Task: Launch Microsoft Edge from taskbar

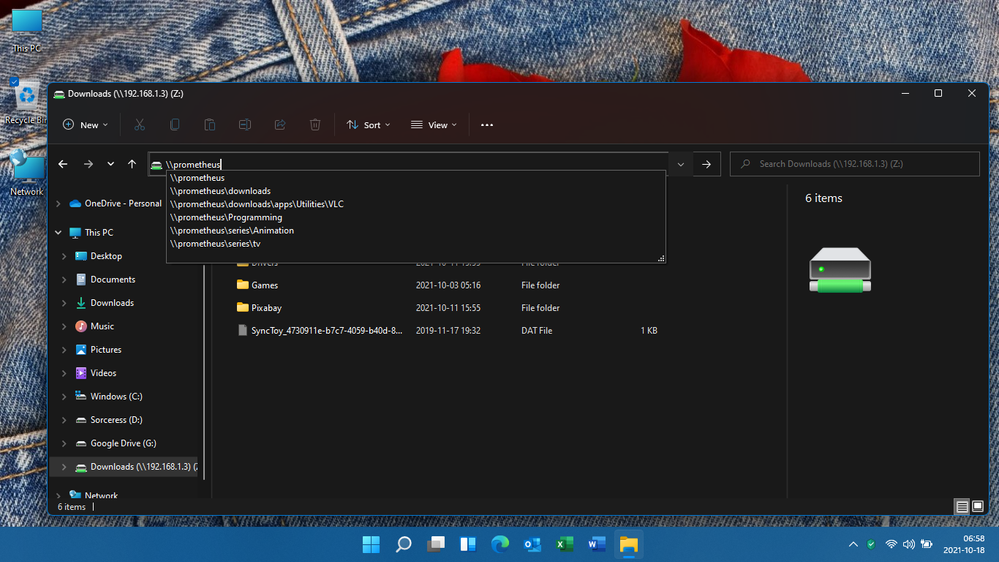Action: (500, 544)
